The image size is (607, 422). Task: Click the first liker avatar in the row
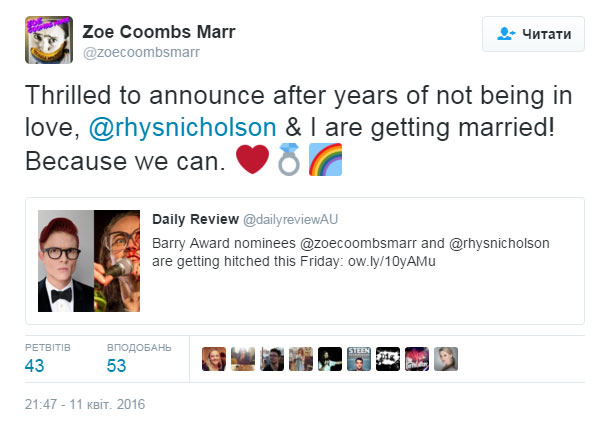[214, 359]
